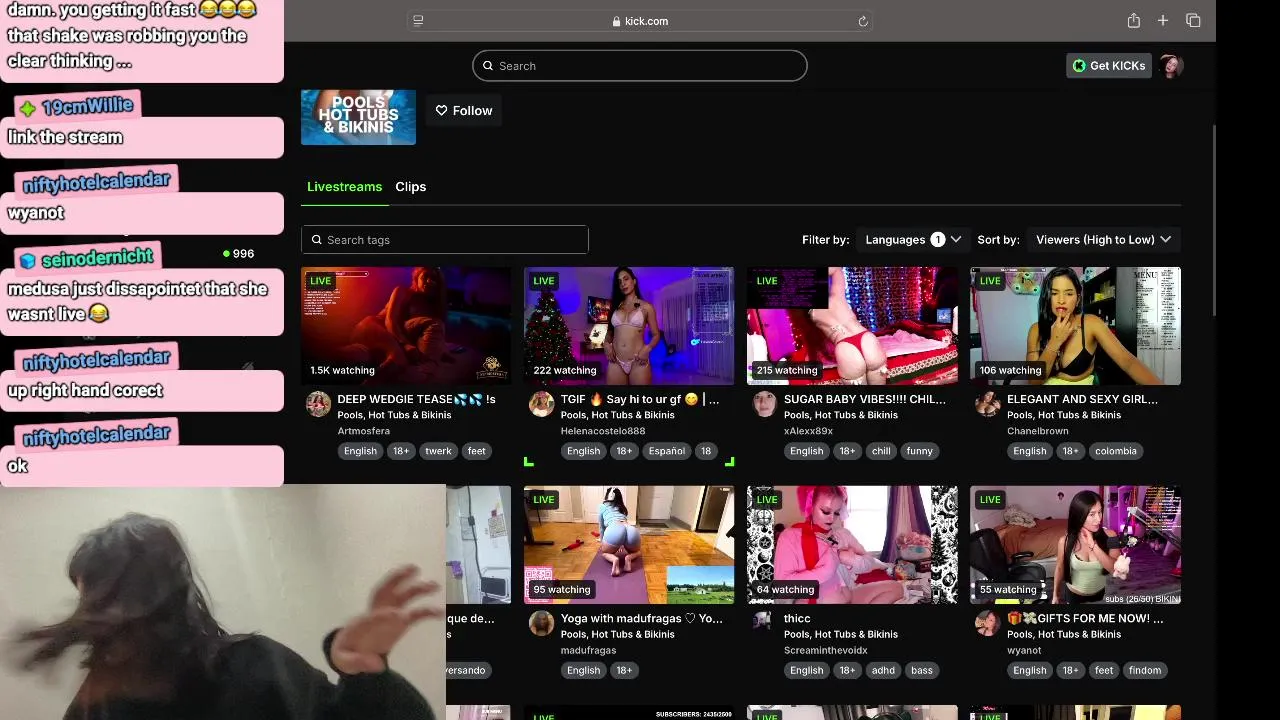
Task: Click the Helenacostelo888 channel avatar
Action: [x=542, y=404]
